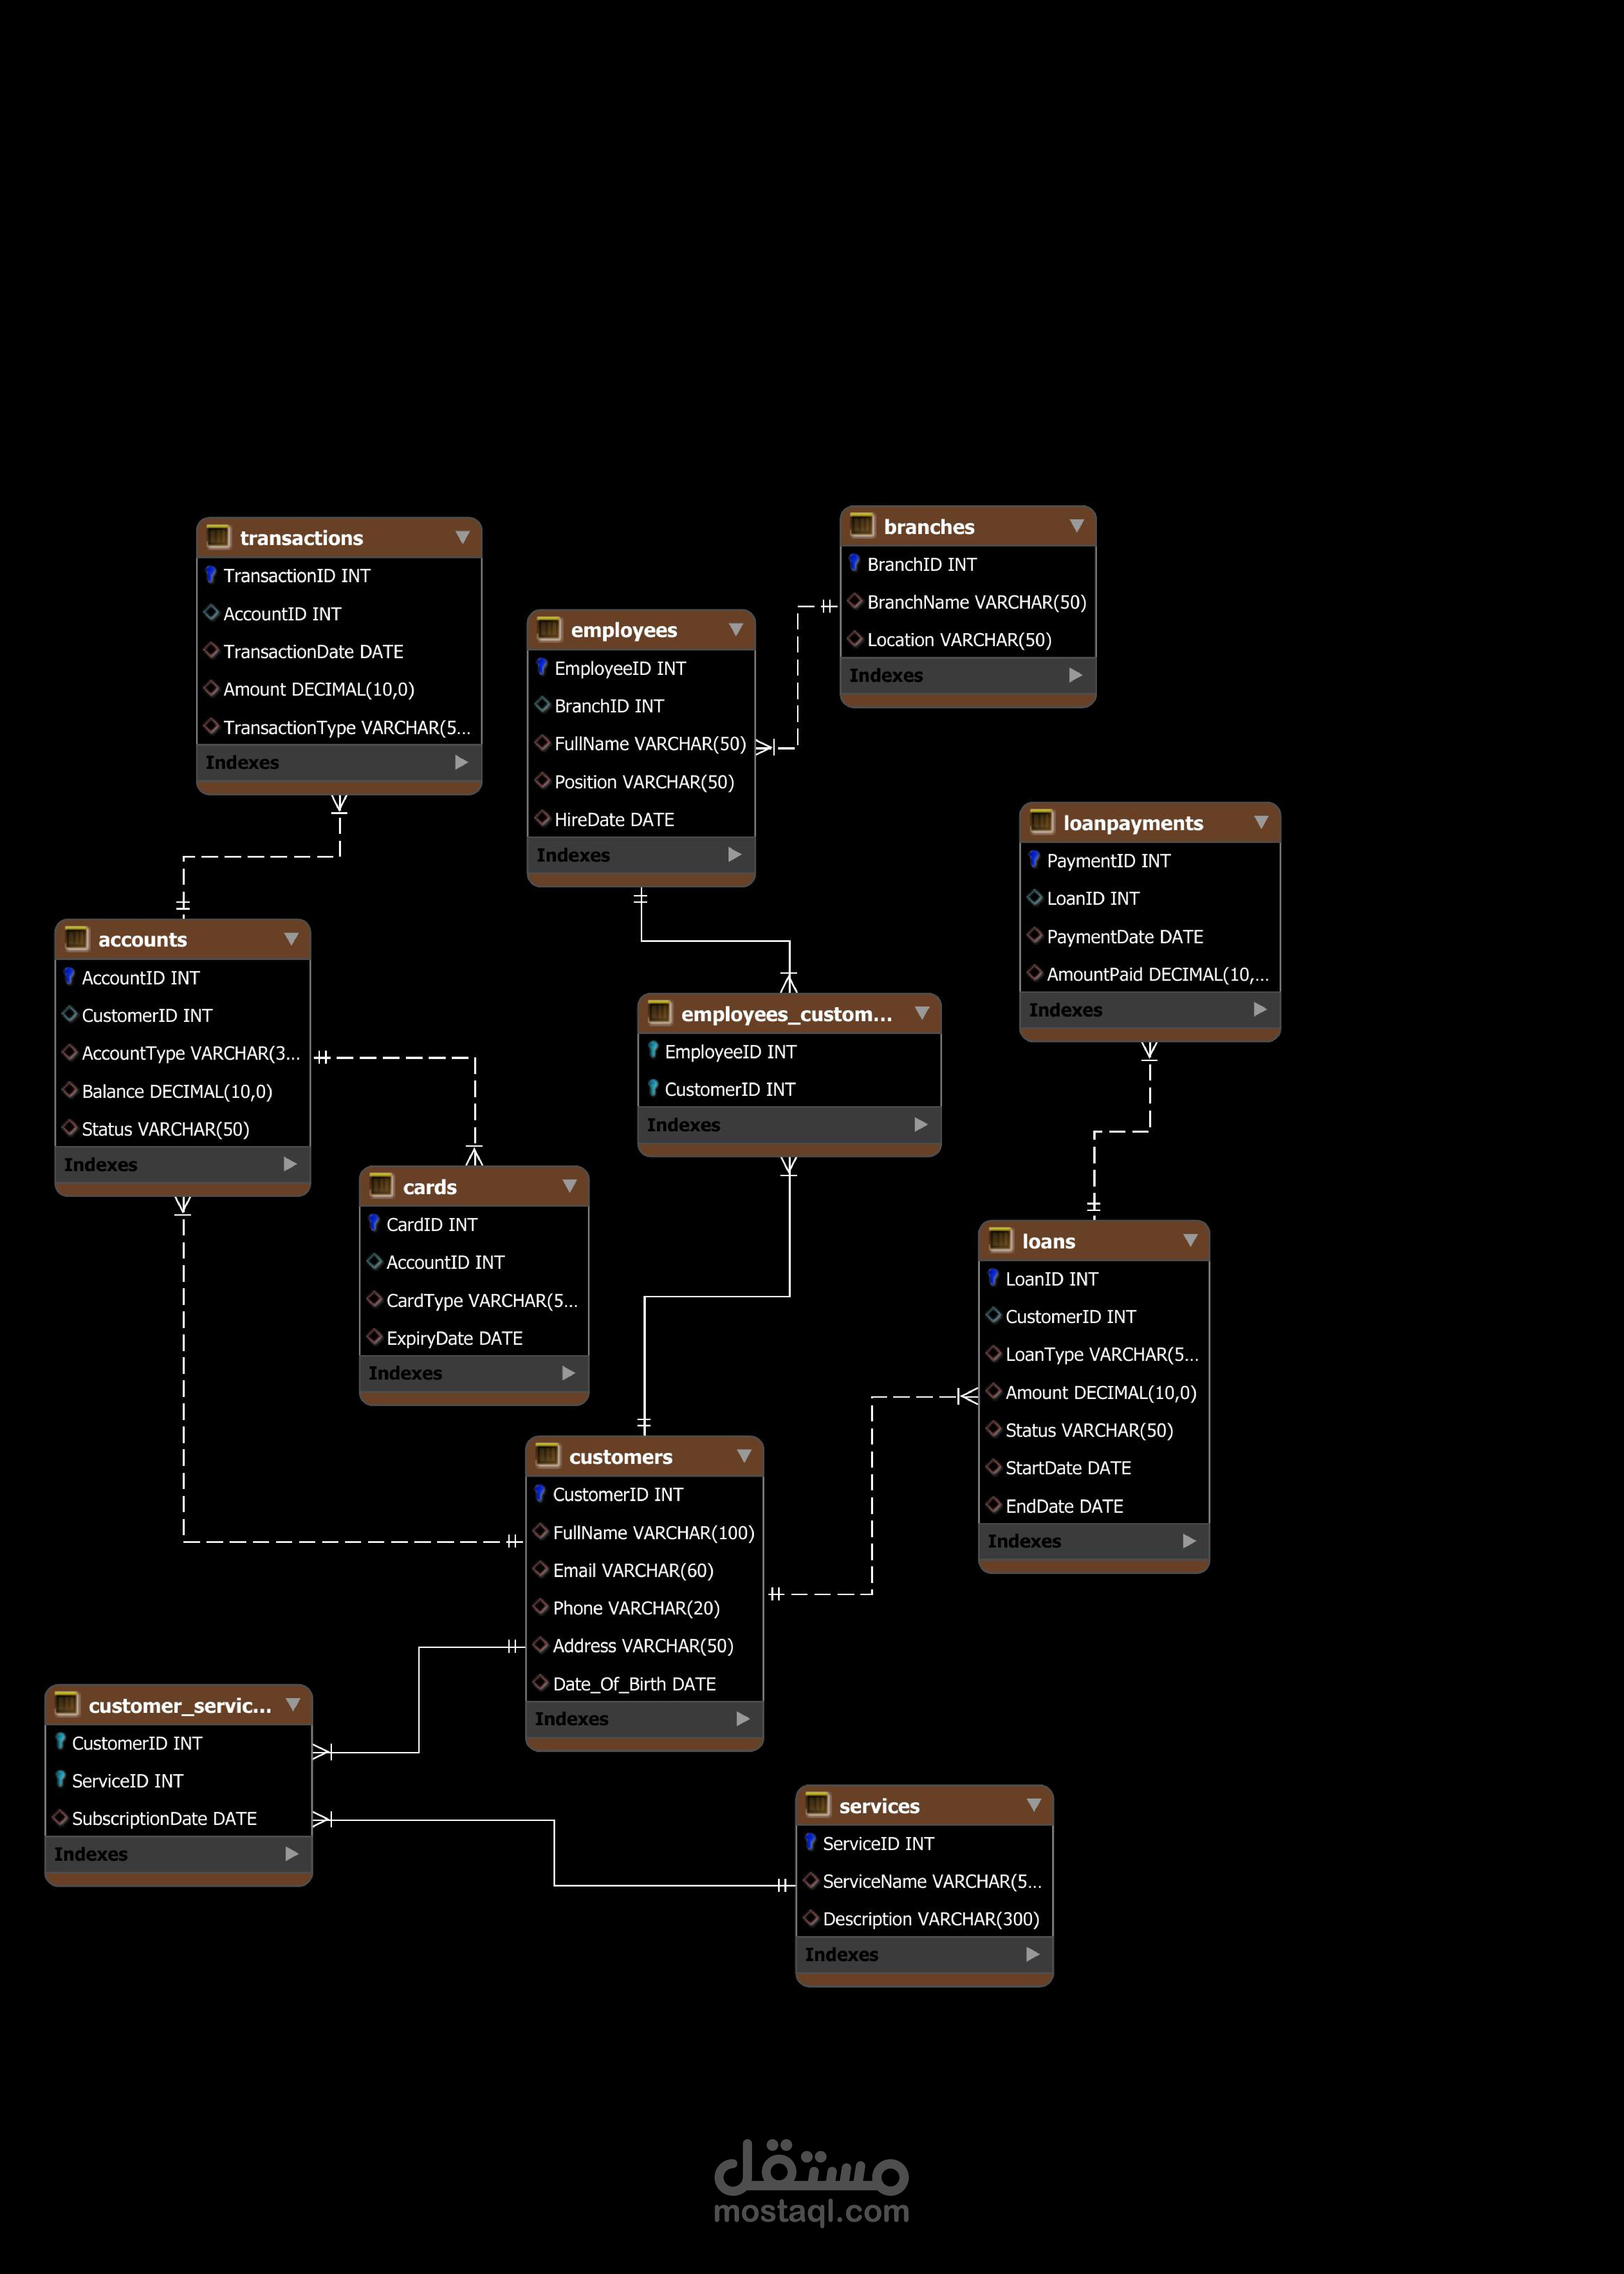Select SubscriptionDate DATE column

click(x=179, y=1818)
